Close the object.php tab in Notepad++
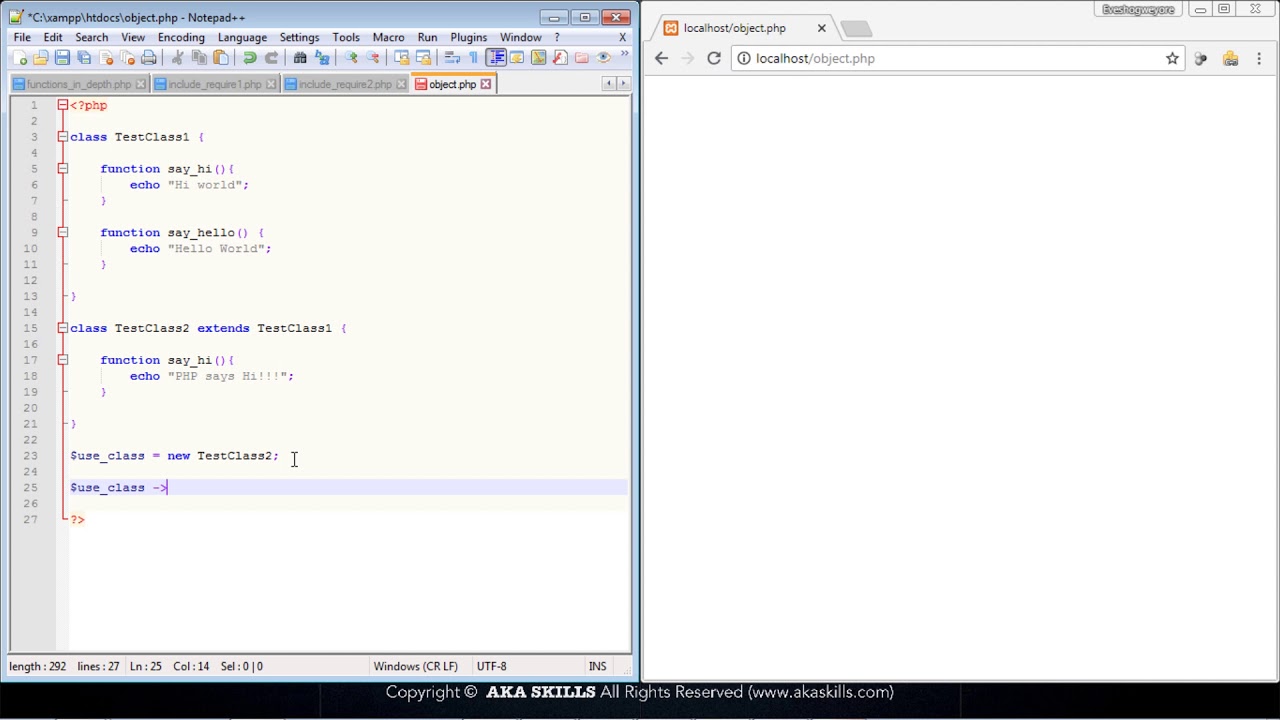 coord(486,84)
